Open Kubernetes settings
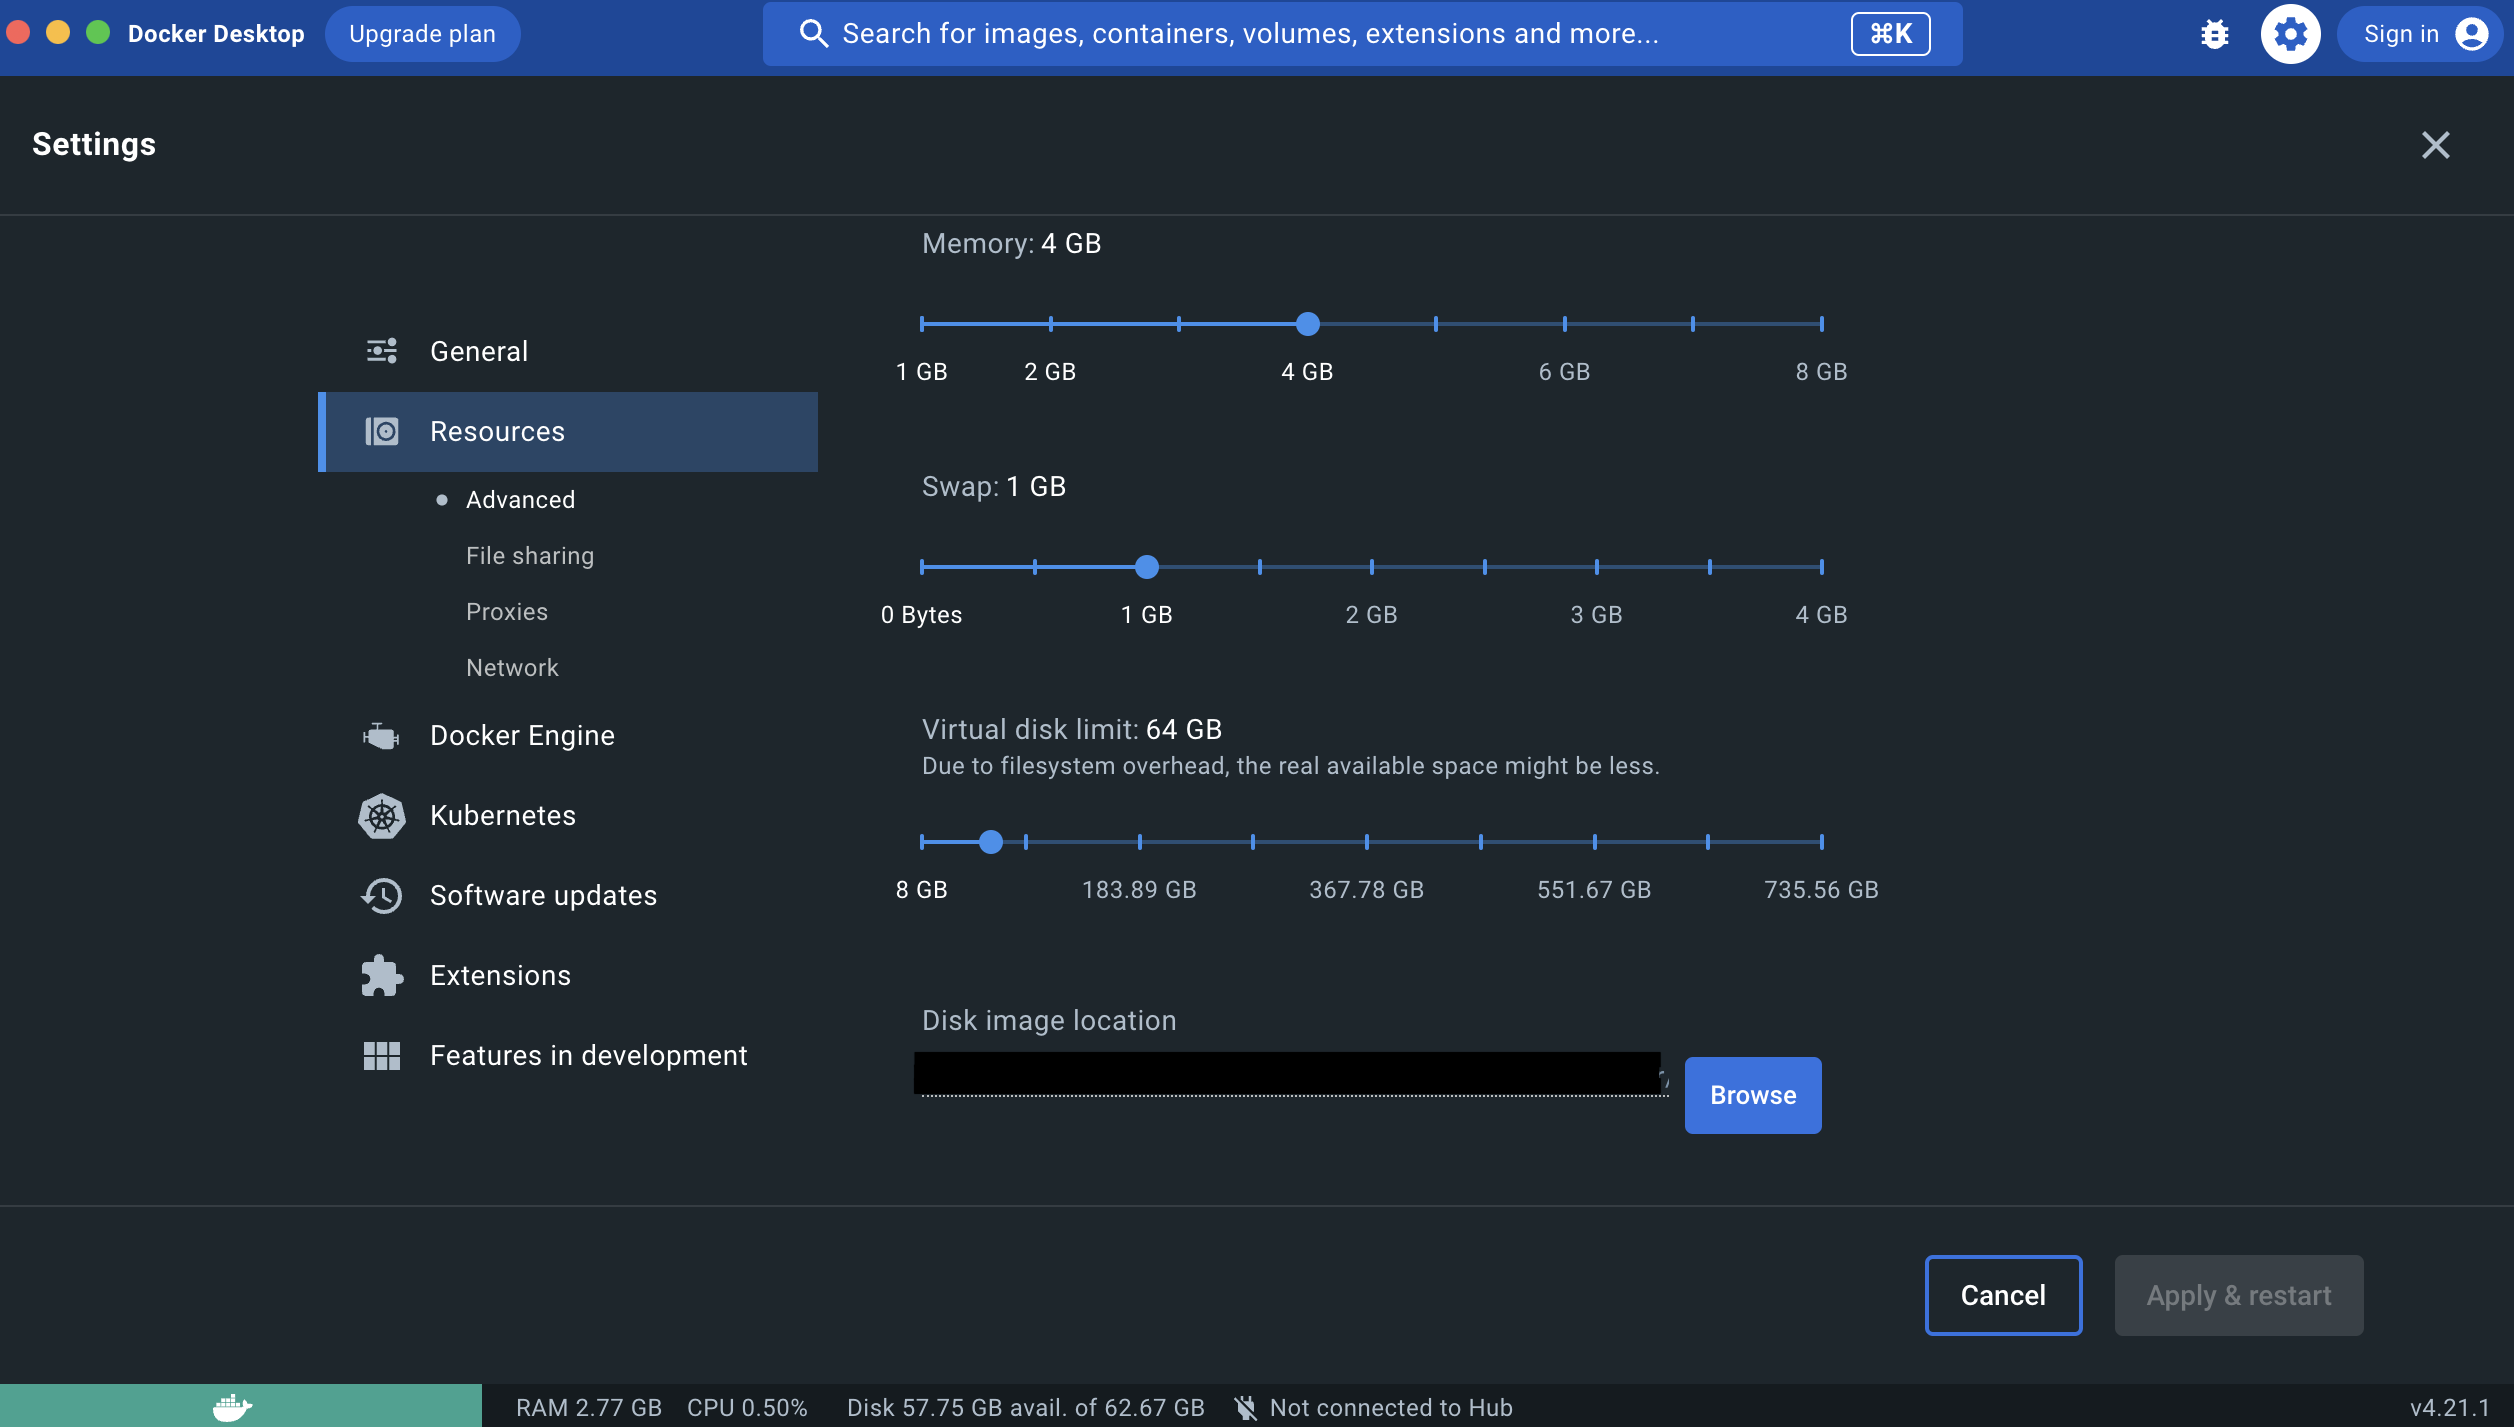Screen dimensions: 2514x1427 pyautogui.click(x=568, y=816)
